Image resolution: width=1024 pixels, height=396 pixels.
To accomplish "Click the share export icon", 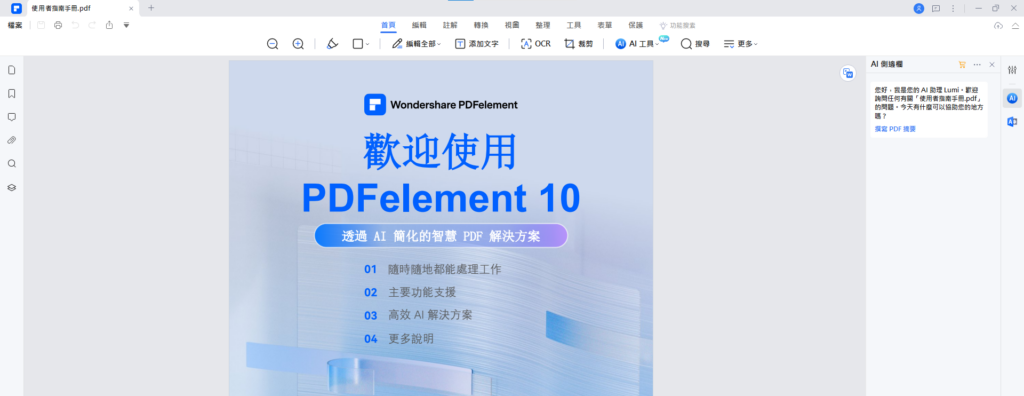I will tap(109, 25).
